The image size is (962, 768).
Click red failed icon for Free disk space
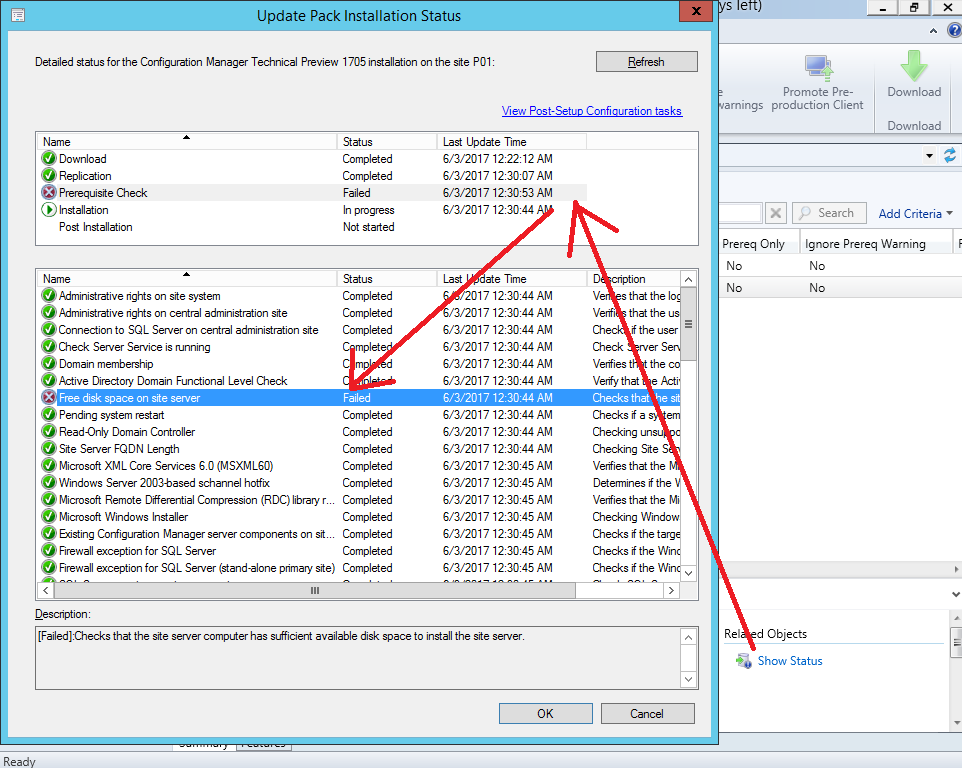pos(48,397)
